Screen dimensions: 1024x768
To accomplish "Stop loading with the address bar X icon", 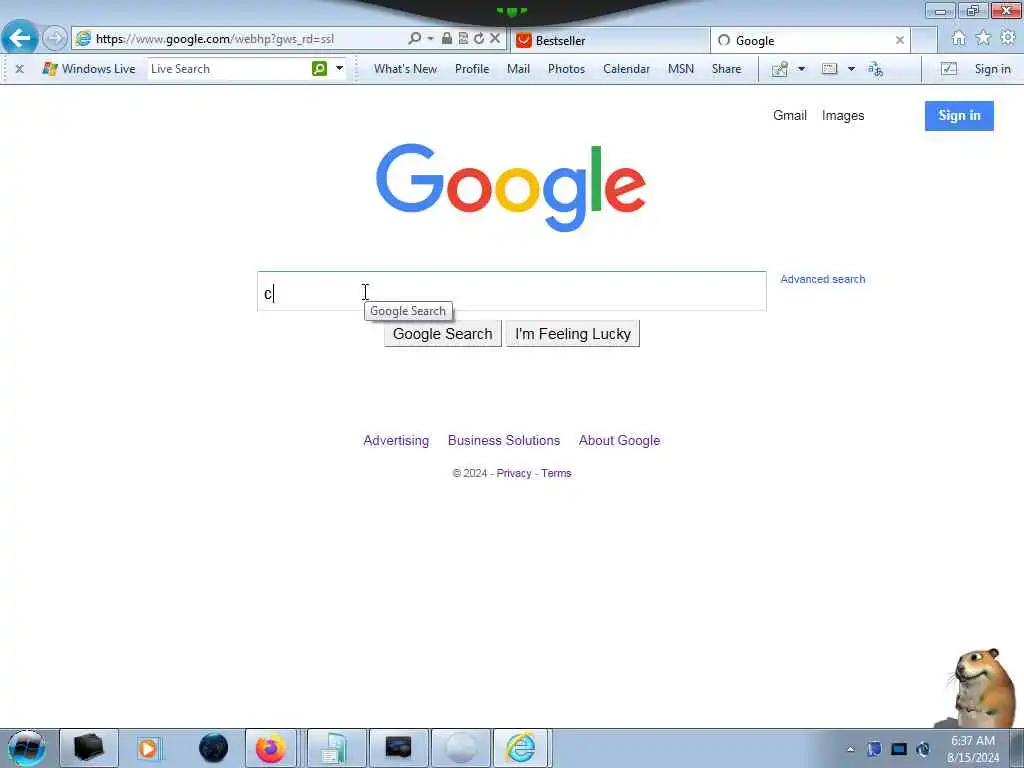I will click(x=495, y=39).
